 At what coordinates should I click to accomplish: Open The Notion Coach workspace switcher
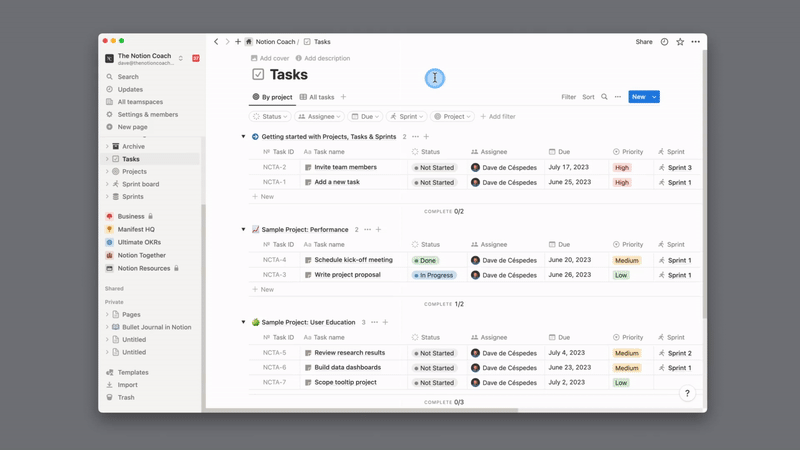145,59
